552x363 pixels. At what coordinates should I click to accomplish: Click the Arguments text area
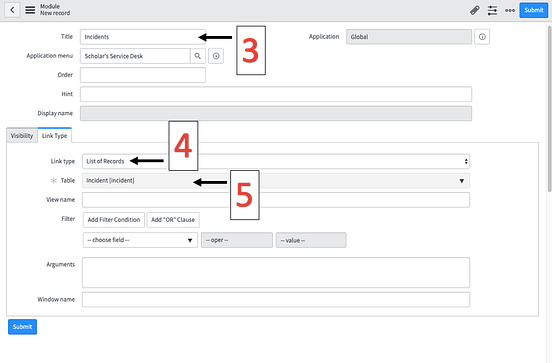coord(276,273)
